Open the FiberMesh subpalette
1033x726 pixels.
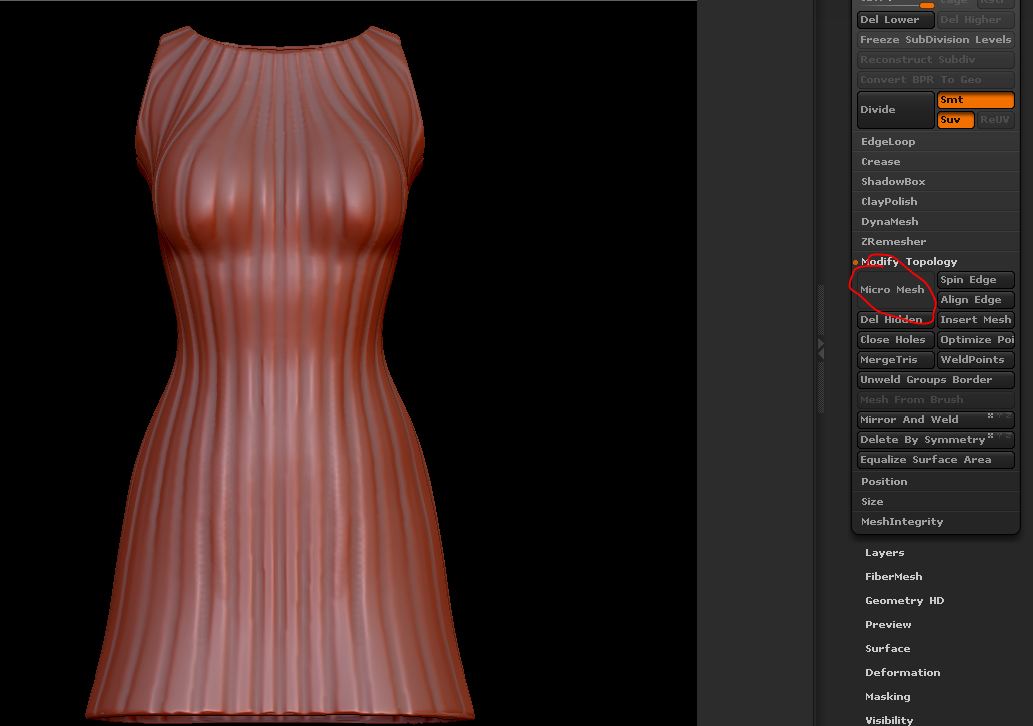click(x=893, y=576)
